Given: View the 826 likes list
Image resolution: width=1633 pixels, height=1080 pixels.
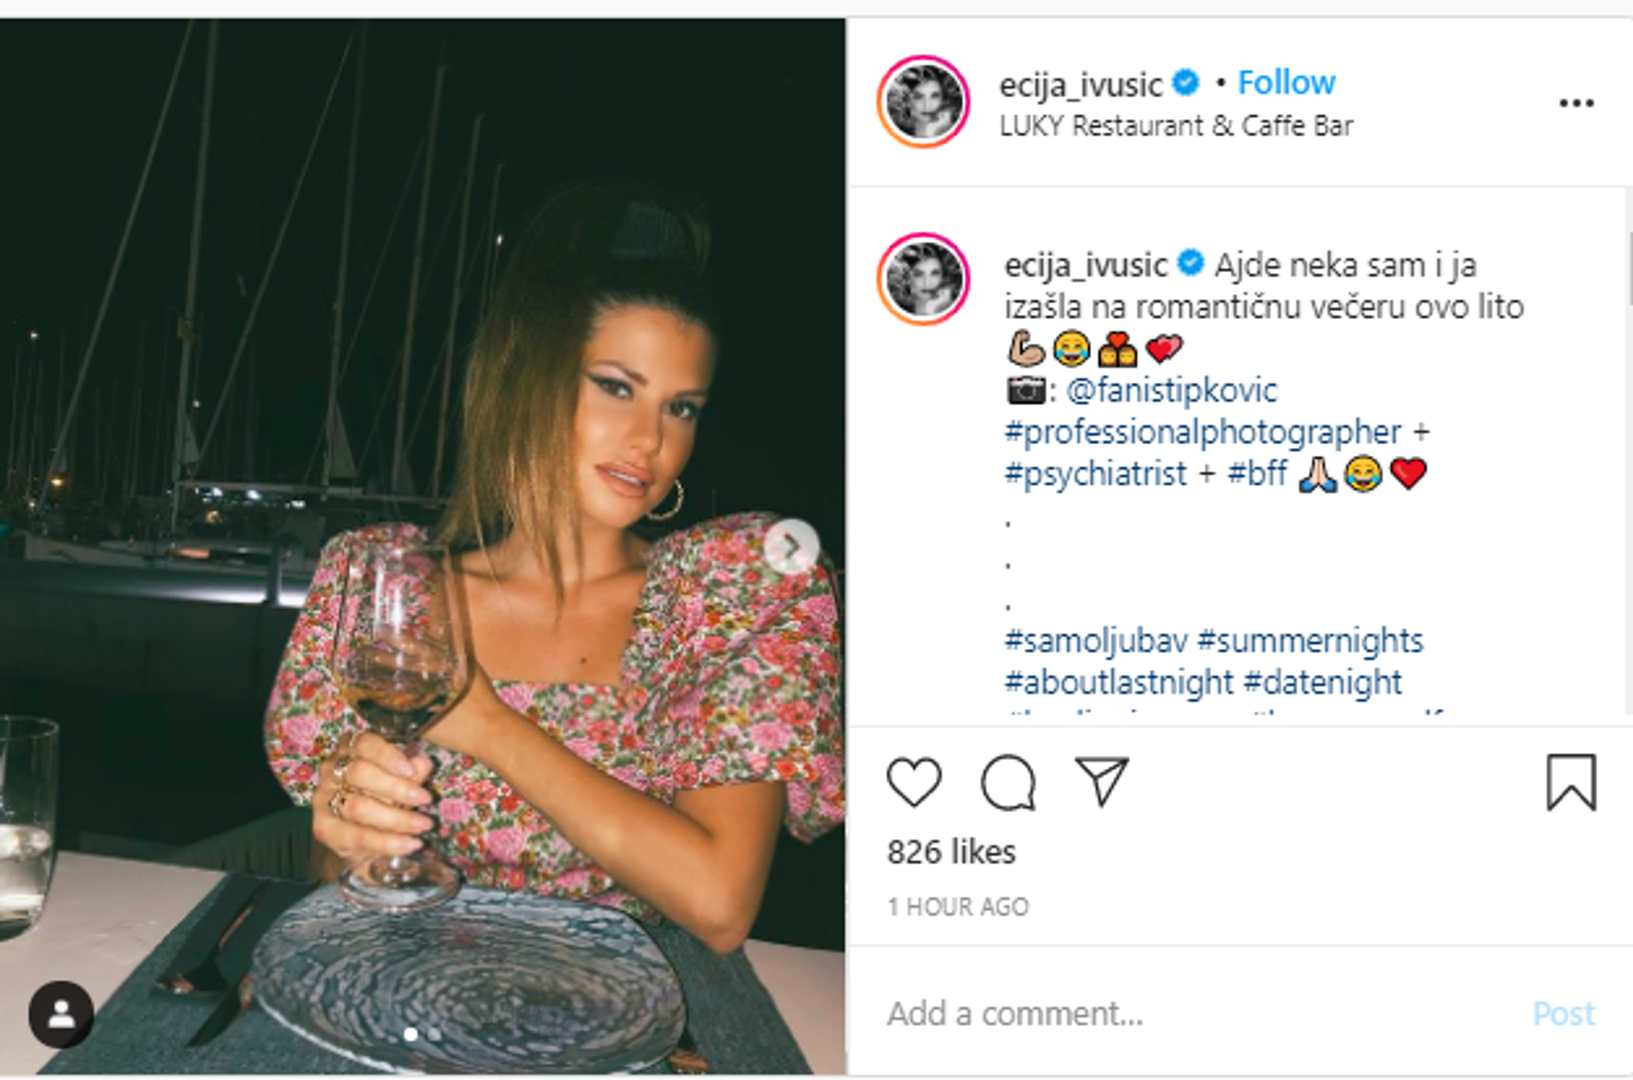Looking at the screenshot, I should pos(951,852).
